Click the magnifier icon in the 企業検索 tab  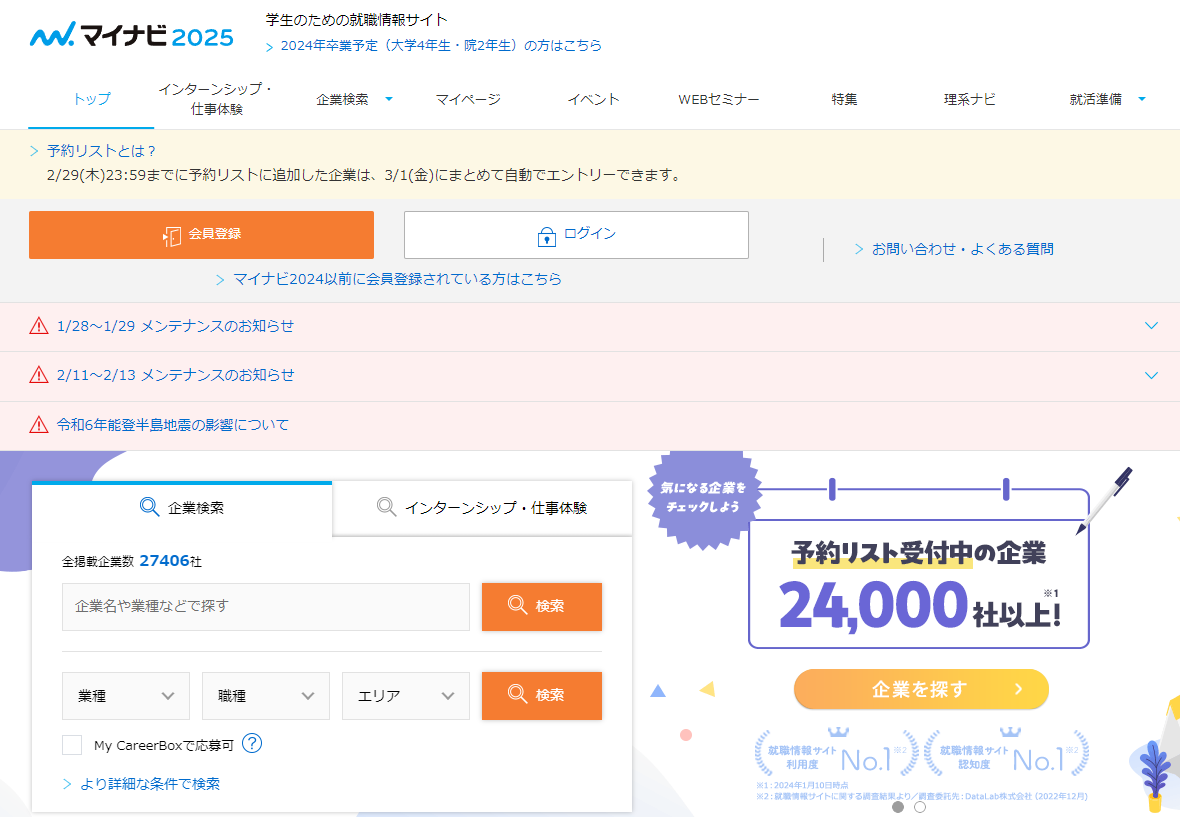[x=149, y=507]
